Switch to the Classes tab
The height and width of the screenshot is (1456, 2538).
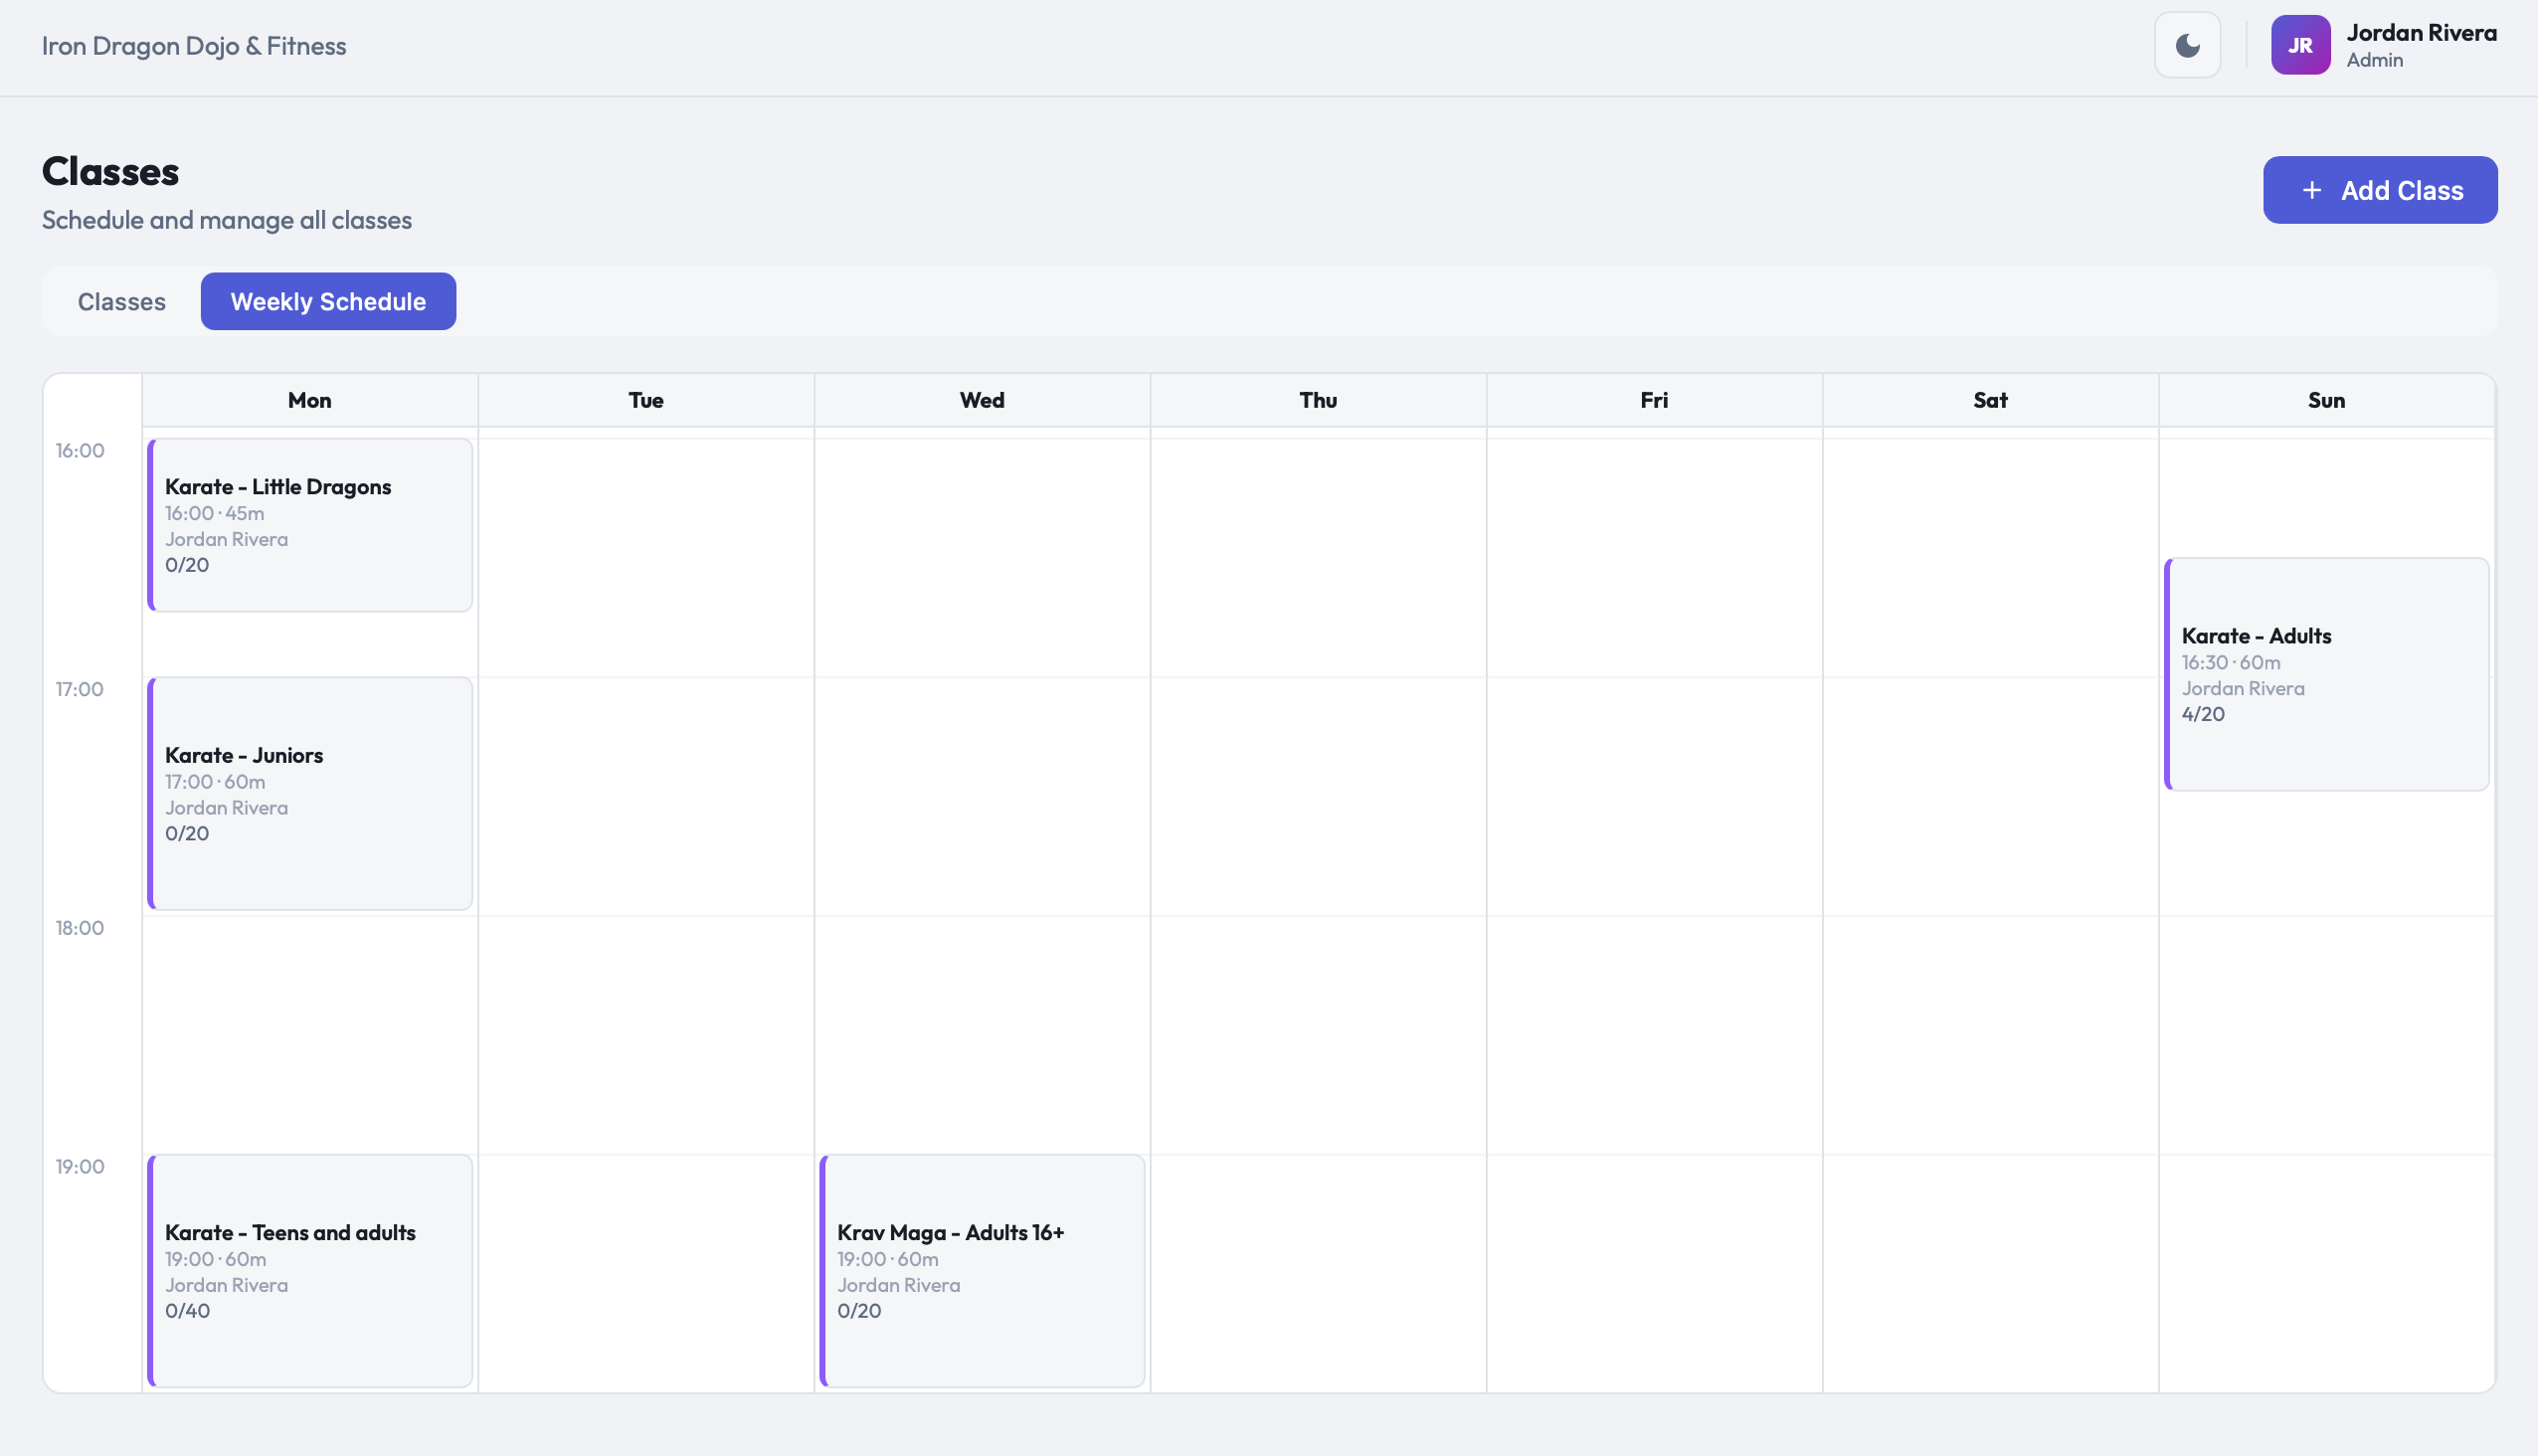tap(121, 301)
